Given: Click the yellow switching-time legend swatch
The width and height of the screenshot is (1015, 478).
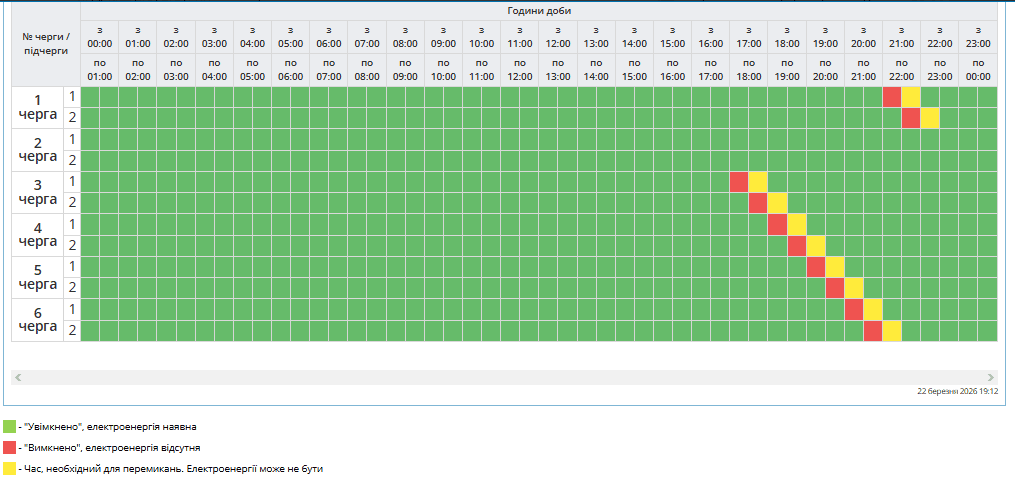Looking at the screenshot, I should (x=10, y=468).
